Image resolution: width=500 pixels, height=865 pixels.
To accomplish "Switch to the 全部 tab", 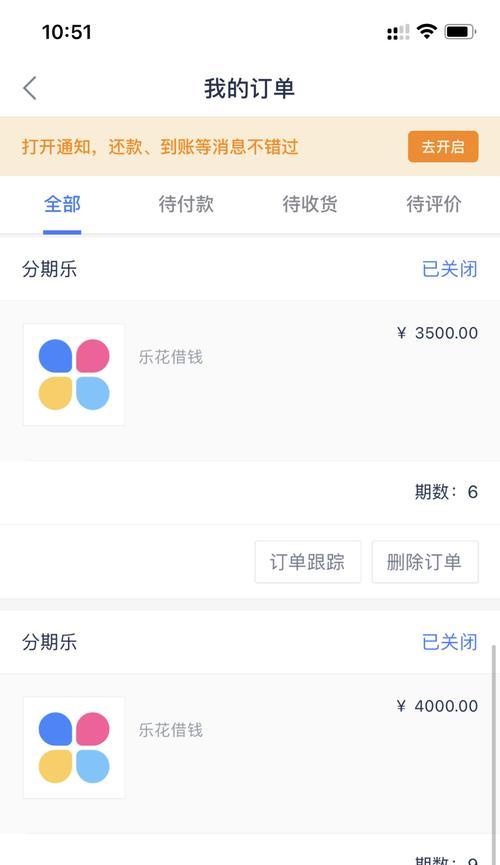I will pyautogui.click(x=62, y=204).
